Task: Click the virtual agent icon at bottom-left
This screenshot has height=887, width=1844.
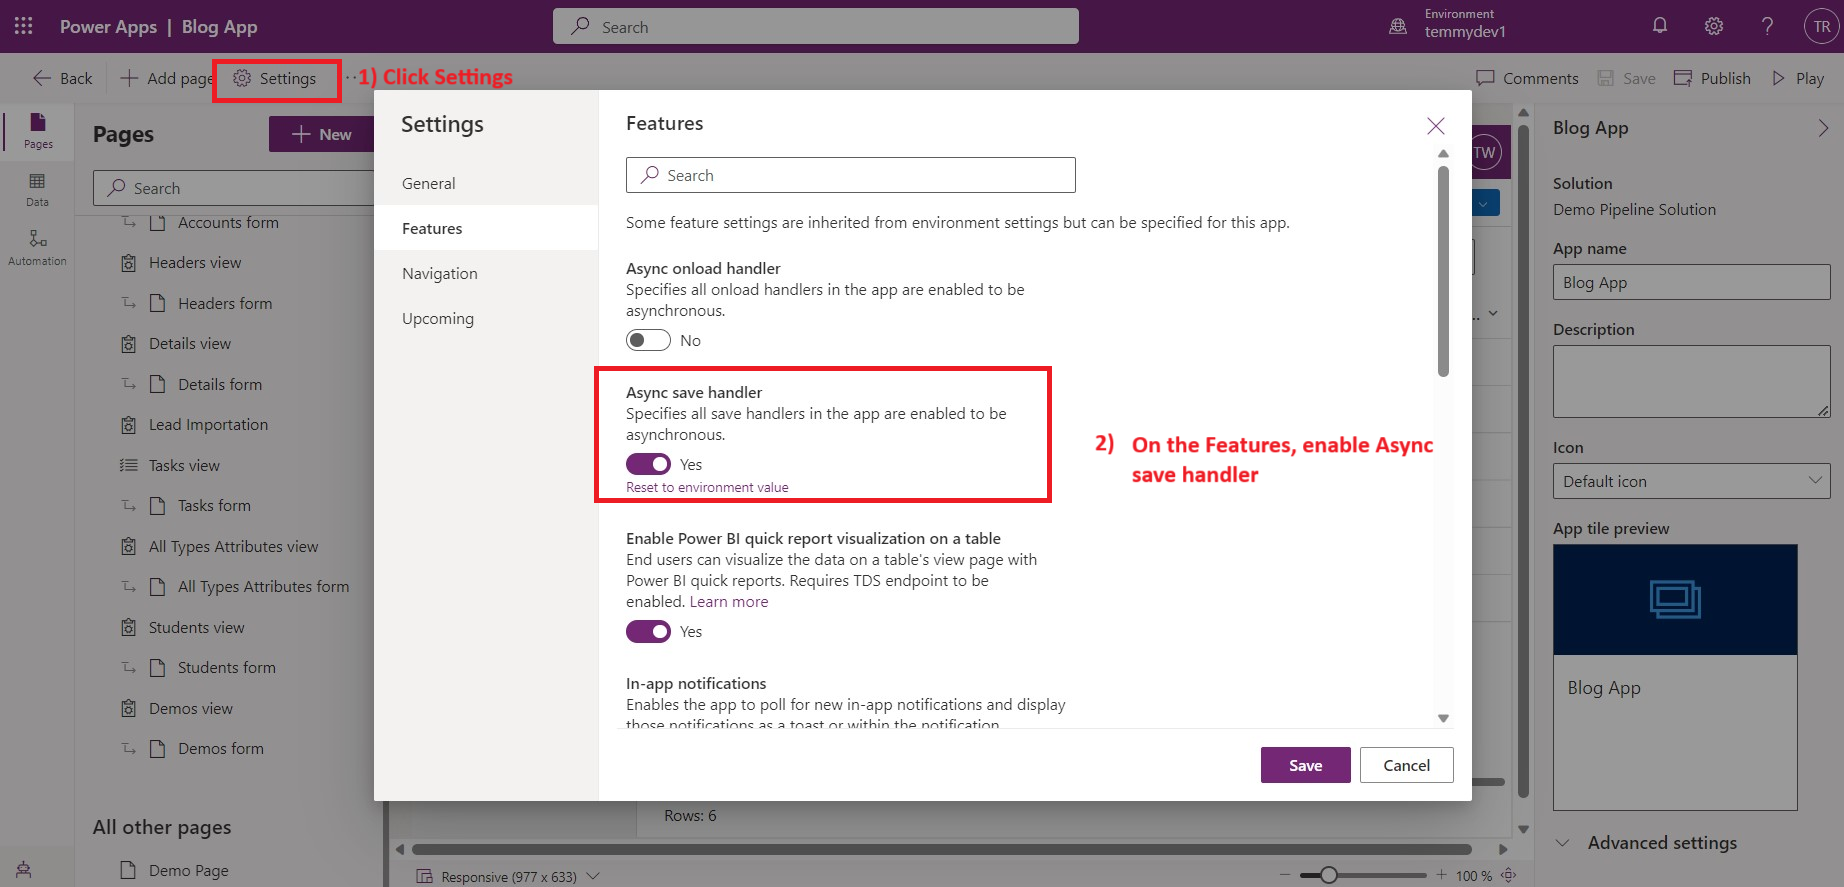Action: [x=24, y=870]
